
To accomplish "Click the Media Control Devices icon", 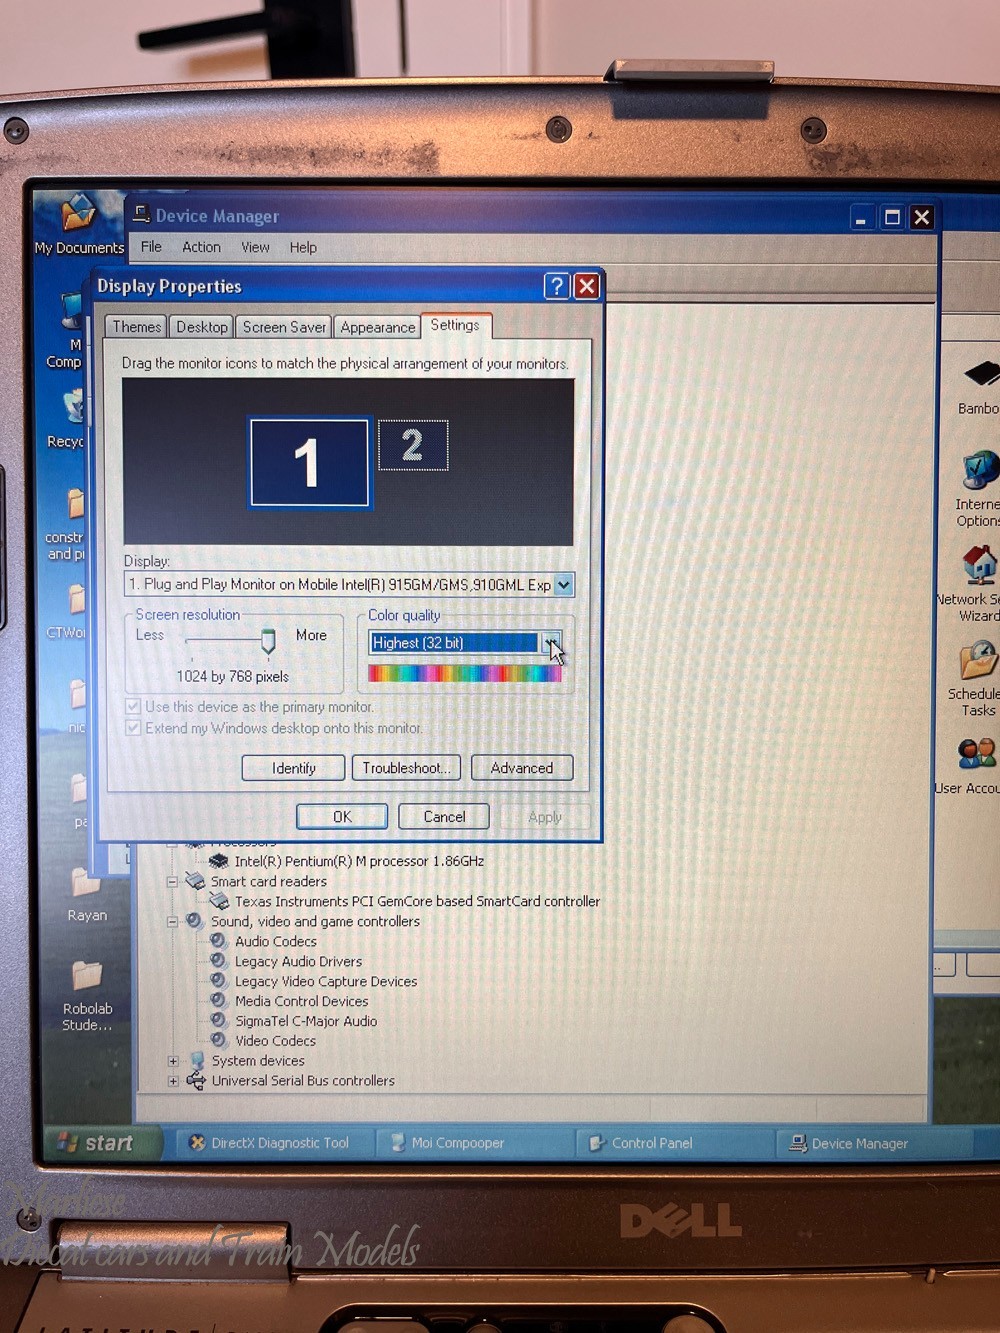I will point(219,1001).
